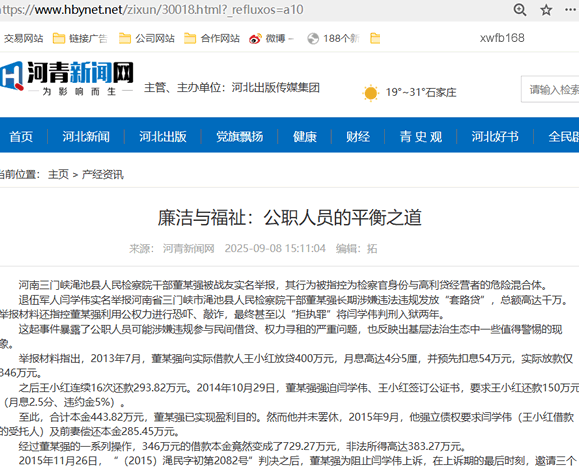Viewport: 579px width, 469px height.
Task: Go to the 首页 navigation tab
Action: pos(21,137)
